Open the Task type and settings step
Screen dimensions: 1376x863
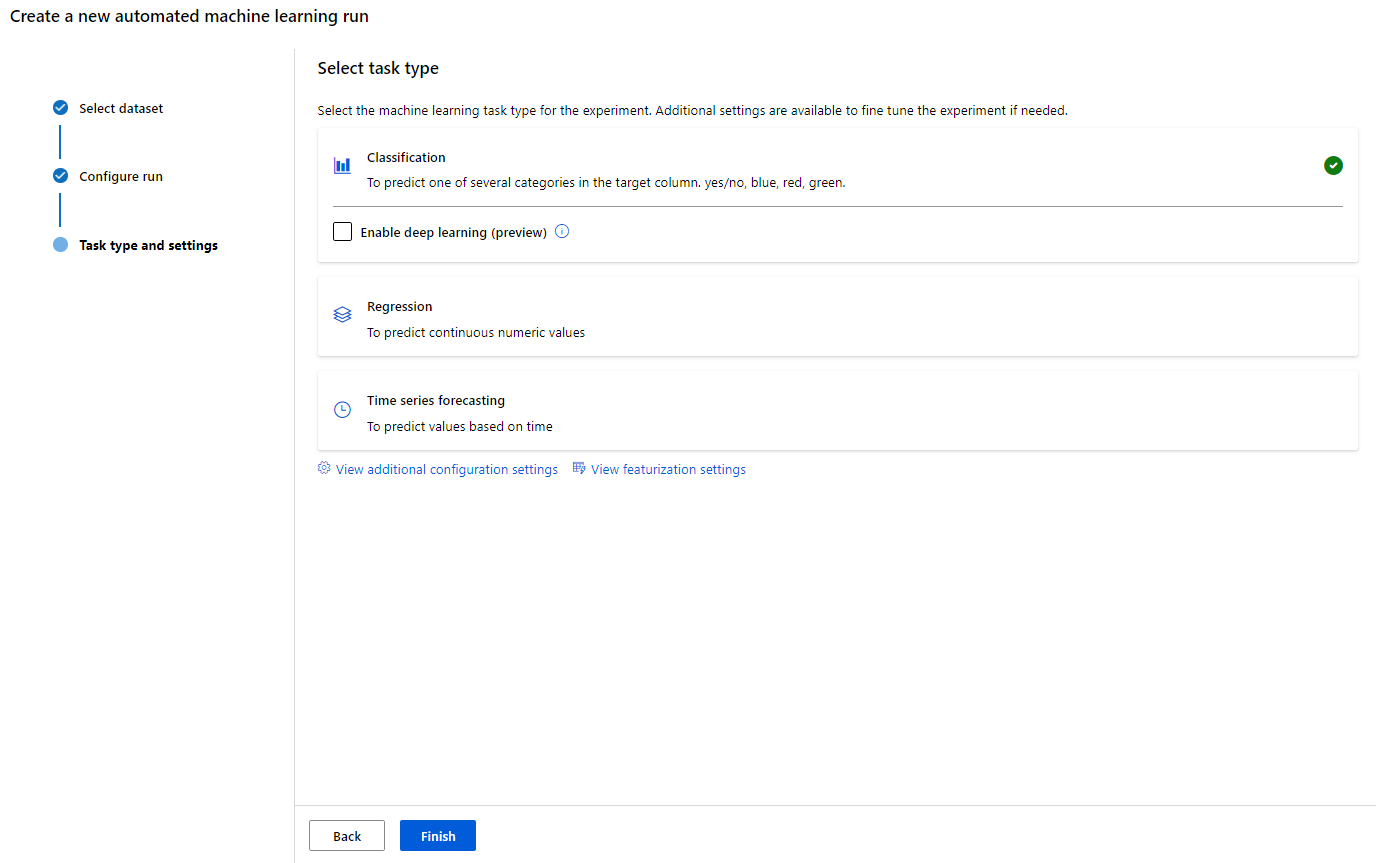tap(148, 245)
